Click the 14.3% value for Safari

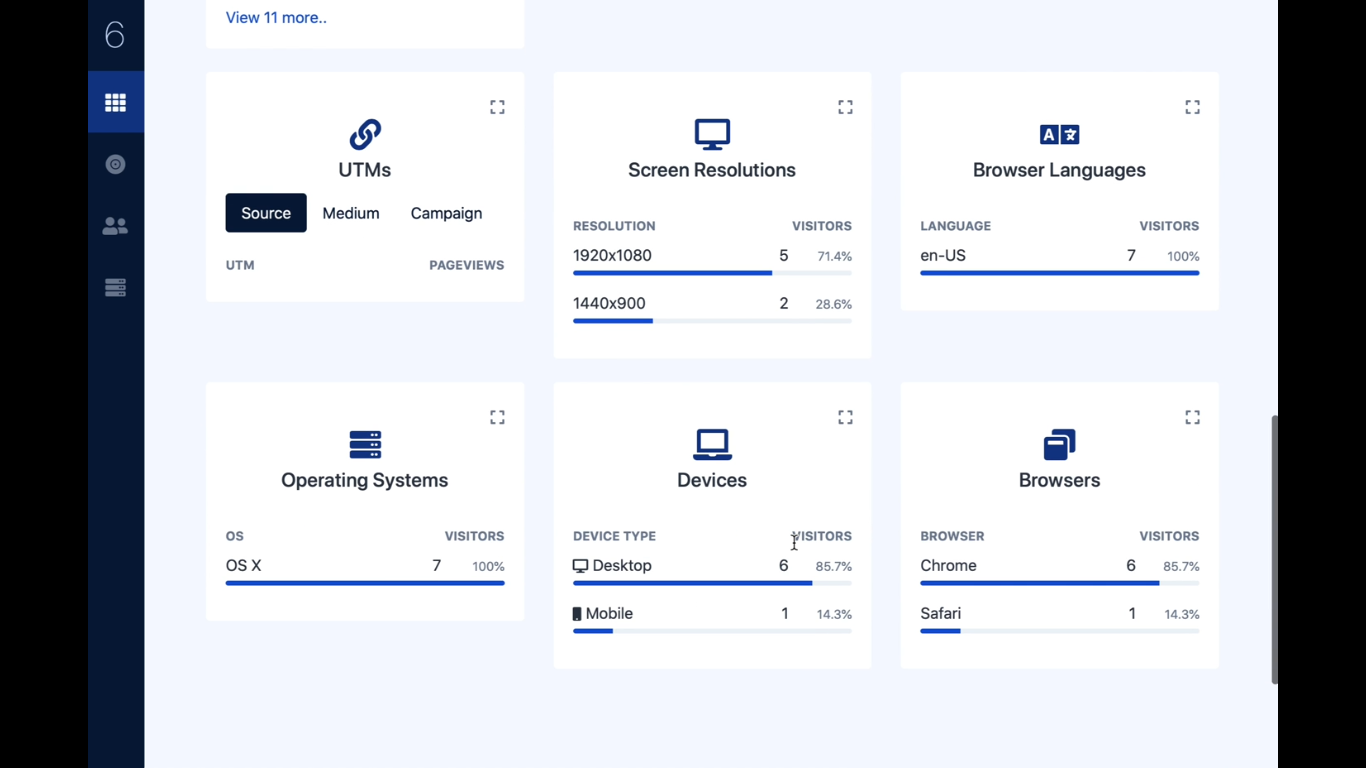1182,614
